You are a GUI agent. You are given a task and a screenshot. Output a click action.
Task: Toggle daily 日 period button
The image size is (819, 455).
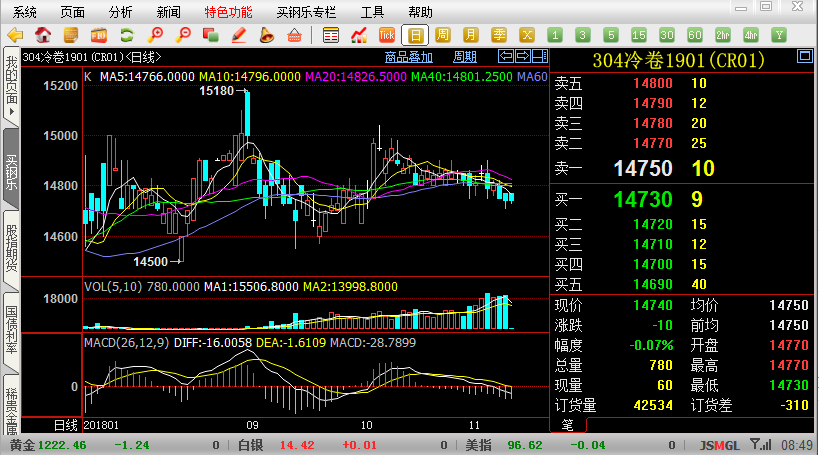coord(415,36)
